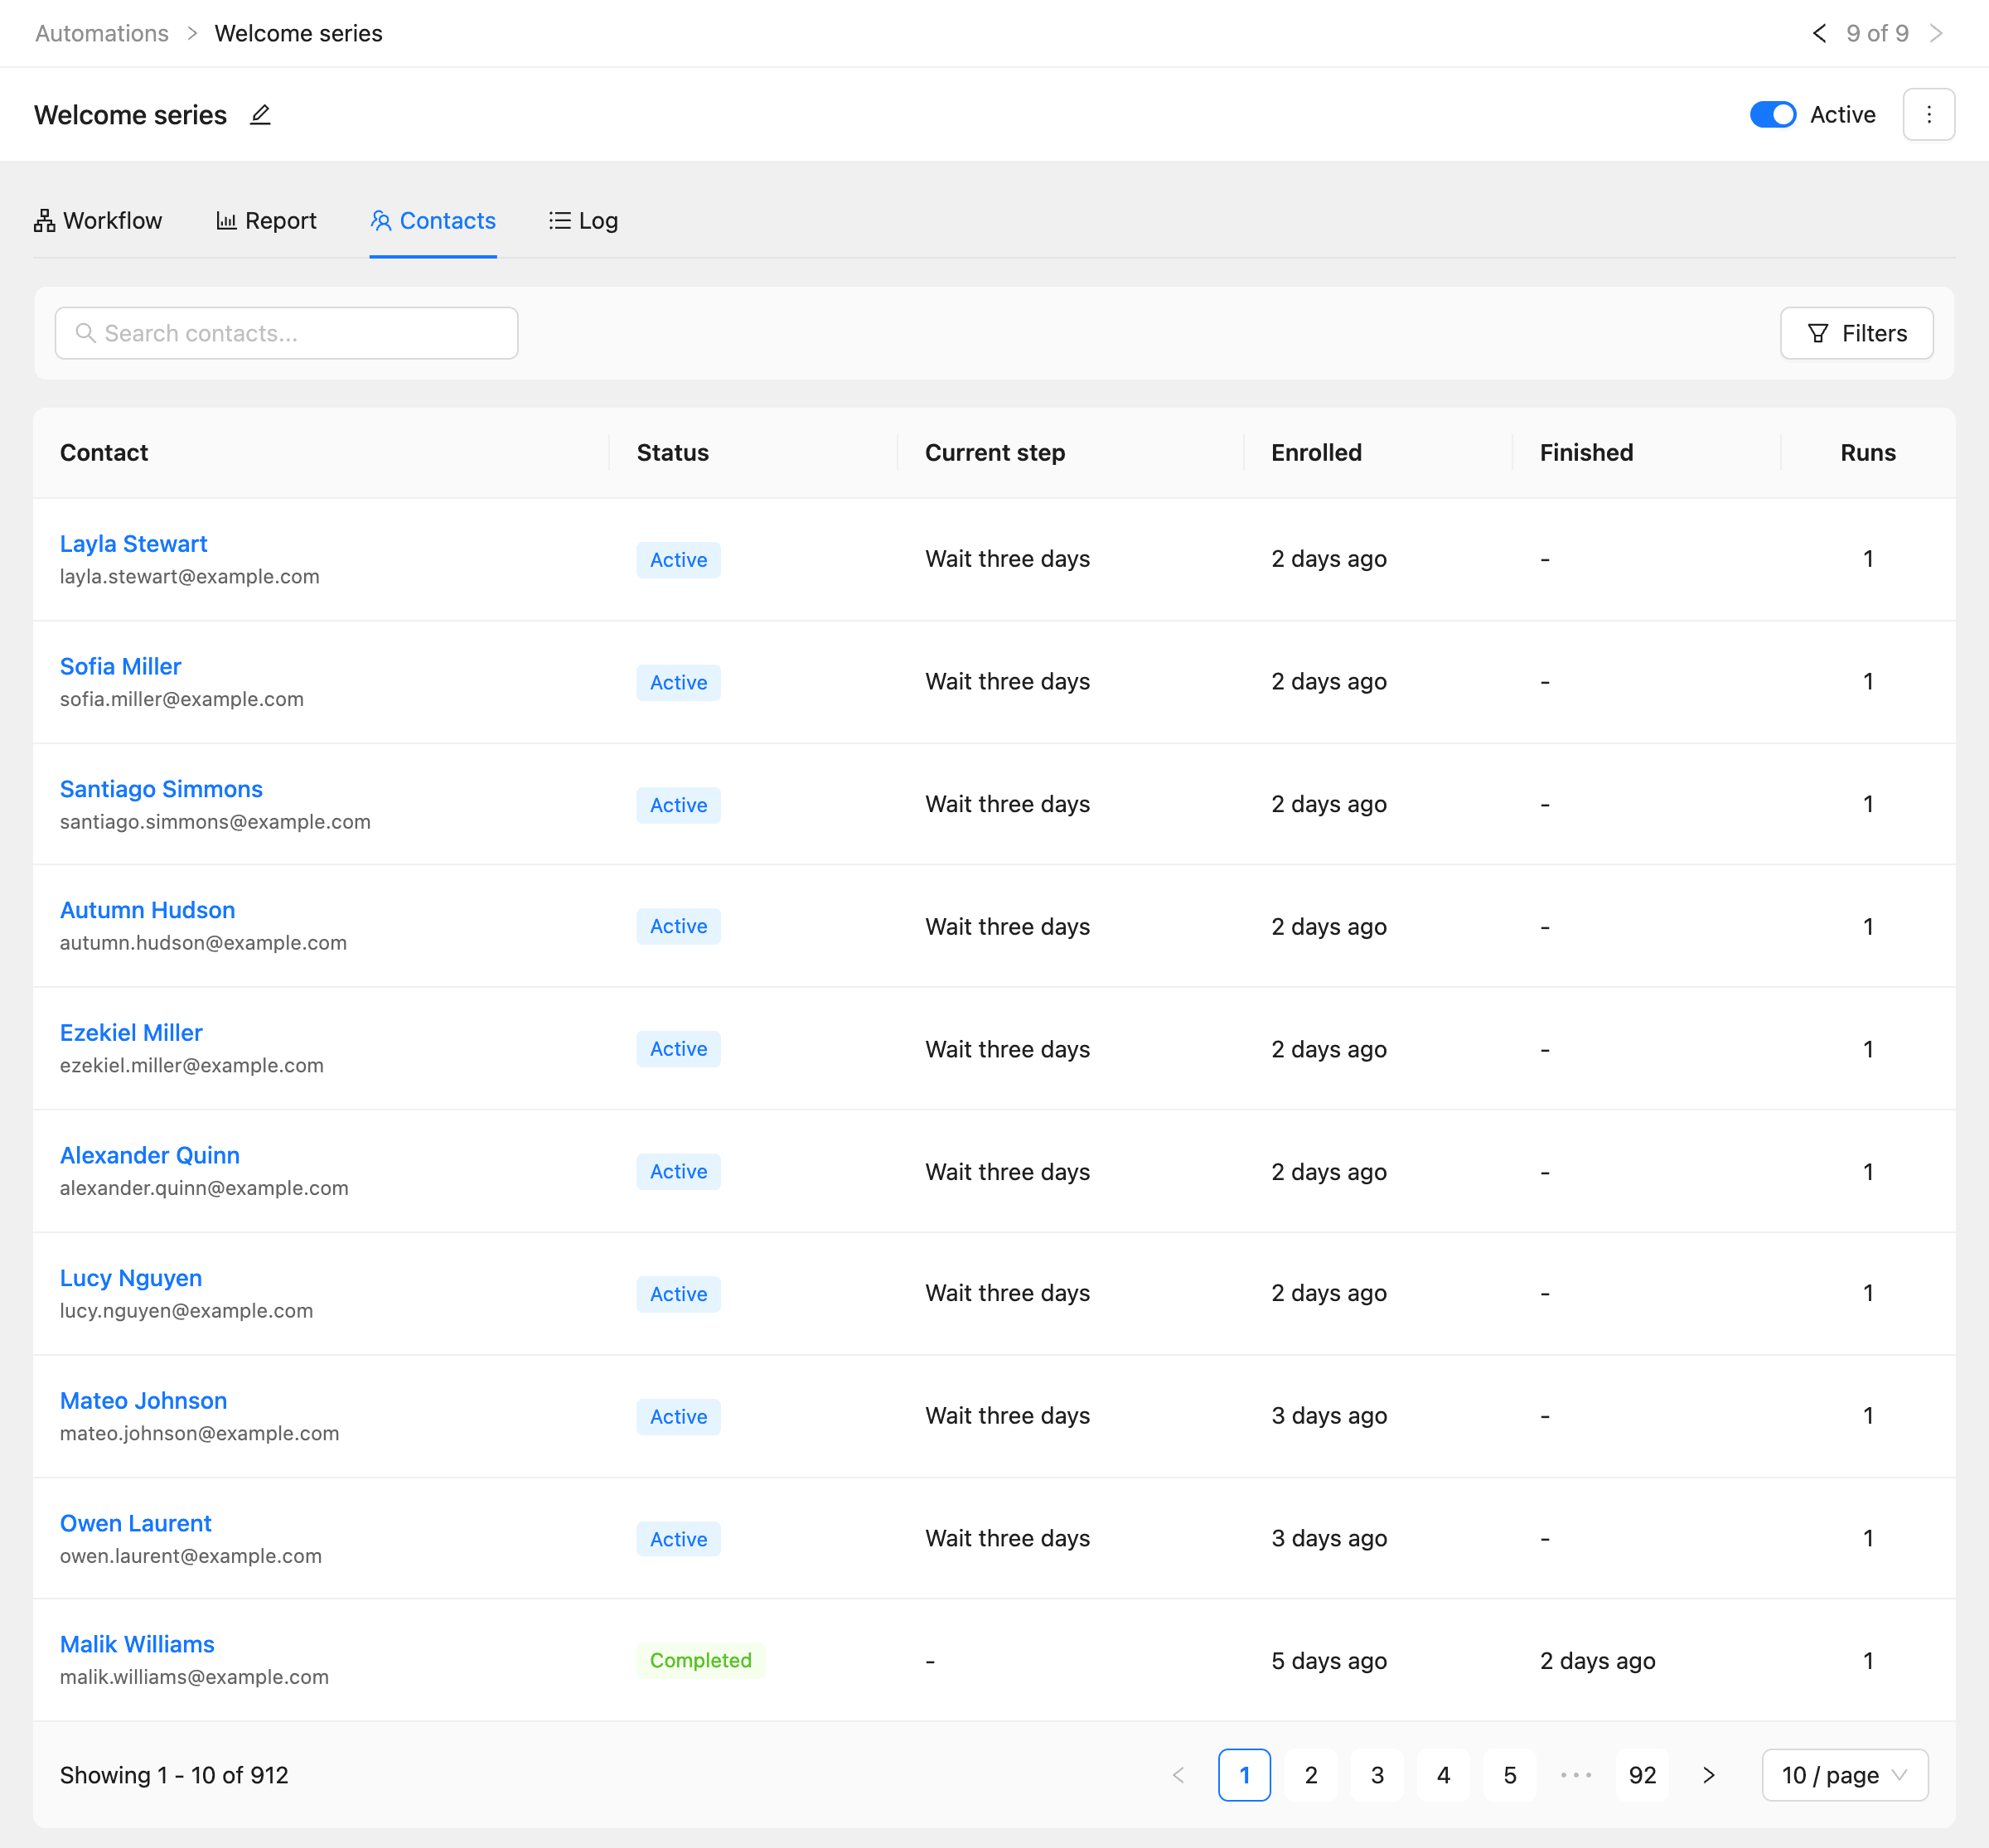Switch to the Workflow tab

[x=98, y=221]
